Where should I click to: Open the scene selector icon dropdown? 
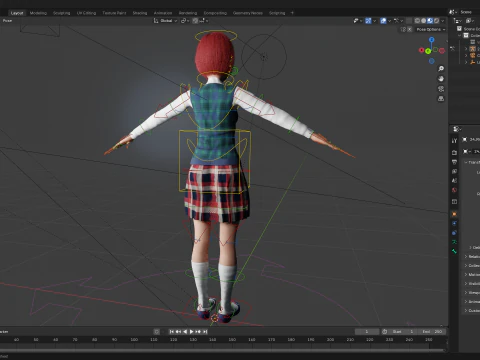(453, 12)
